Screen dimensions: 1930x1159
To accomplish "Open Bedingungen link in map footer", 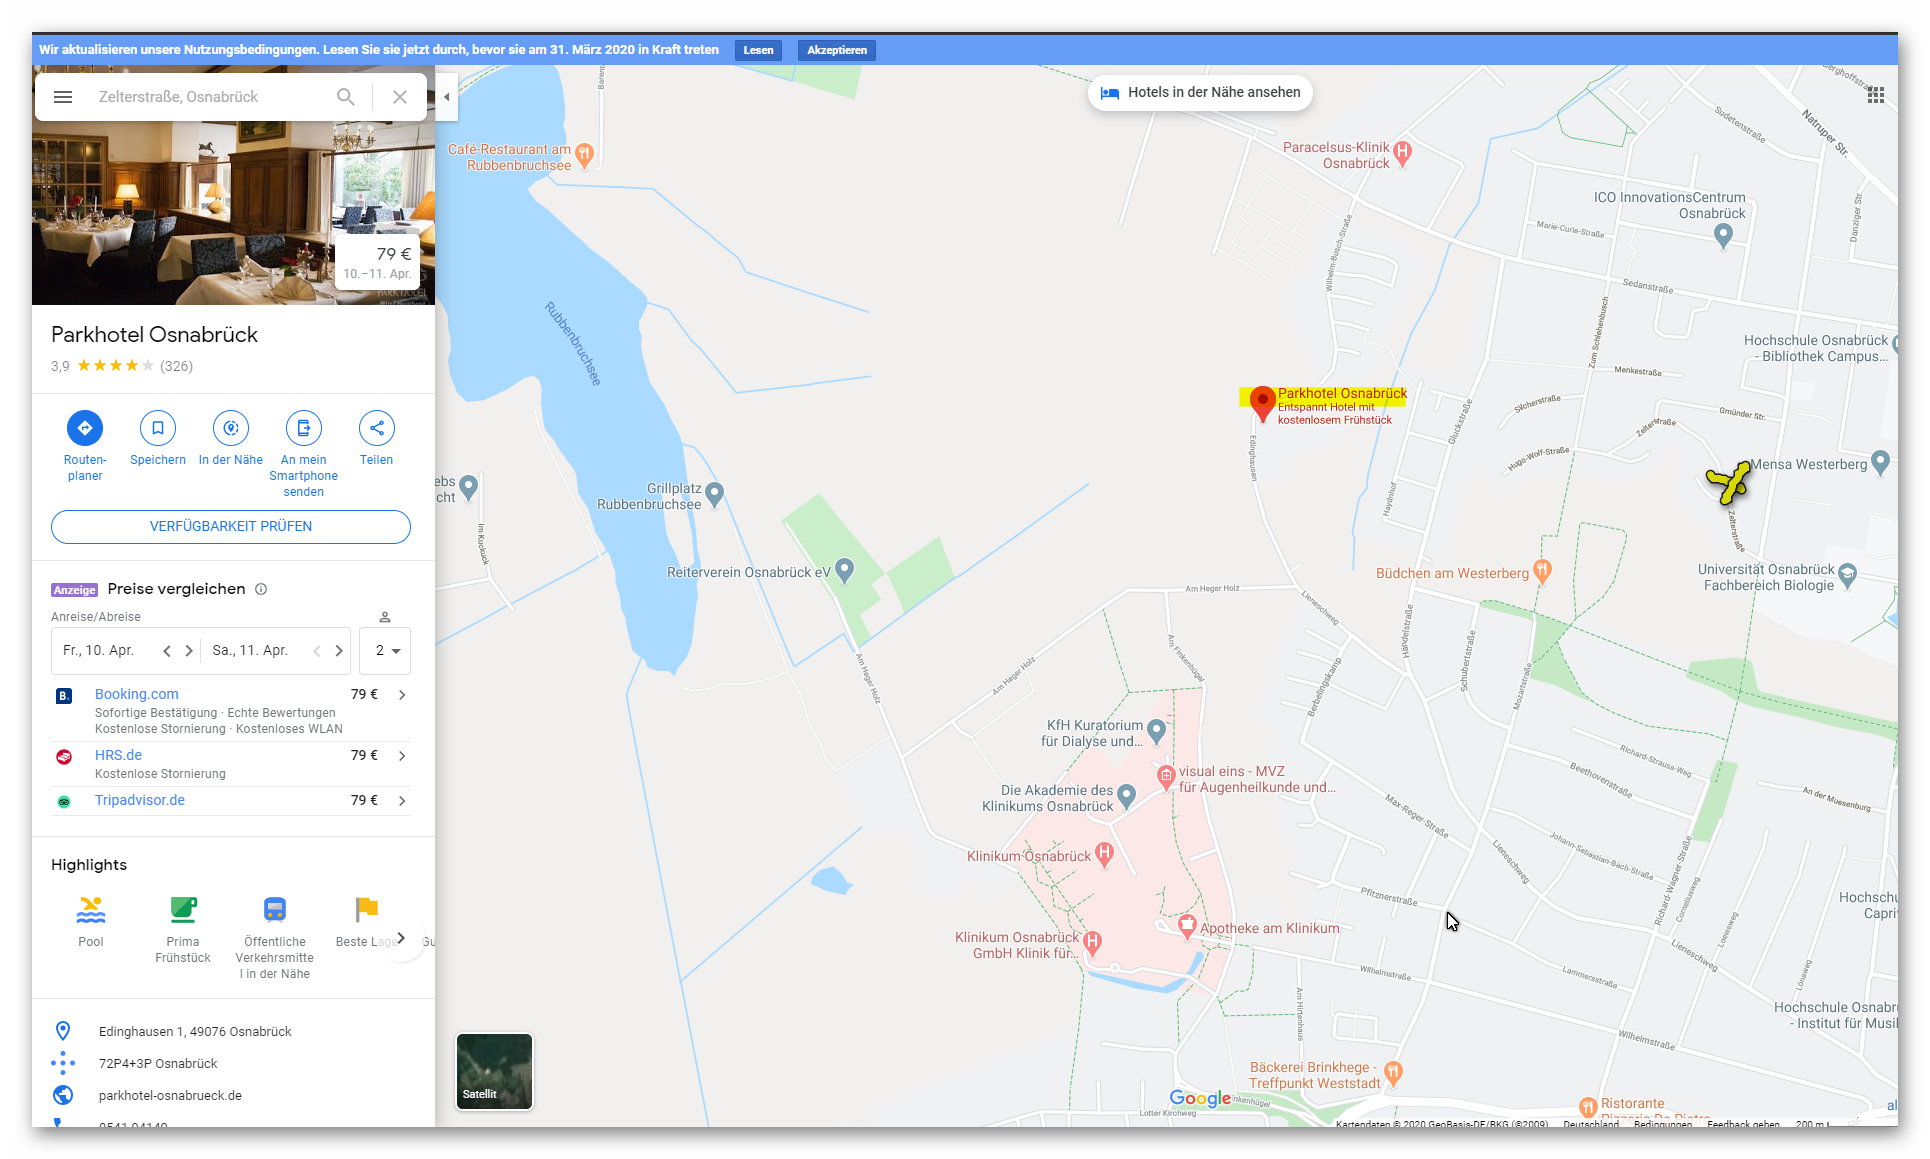I will 1663,1124.
